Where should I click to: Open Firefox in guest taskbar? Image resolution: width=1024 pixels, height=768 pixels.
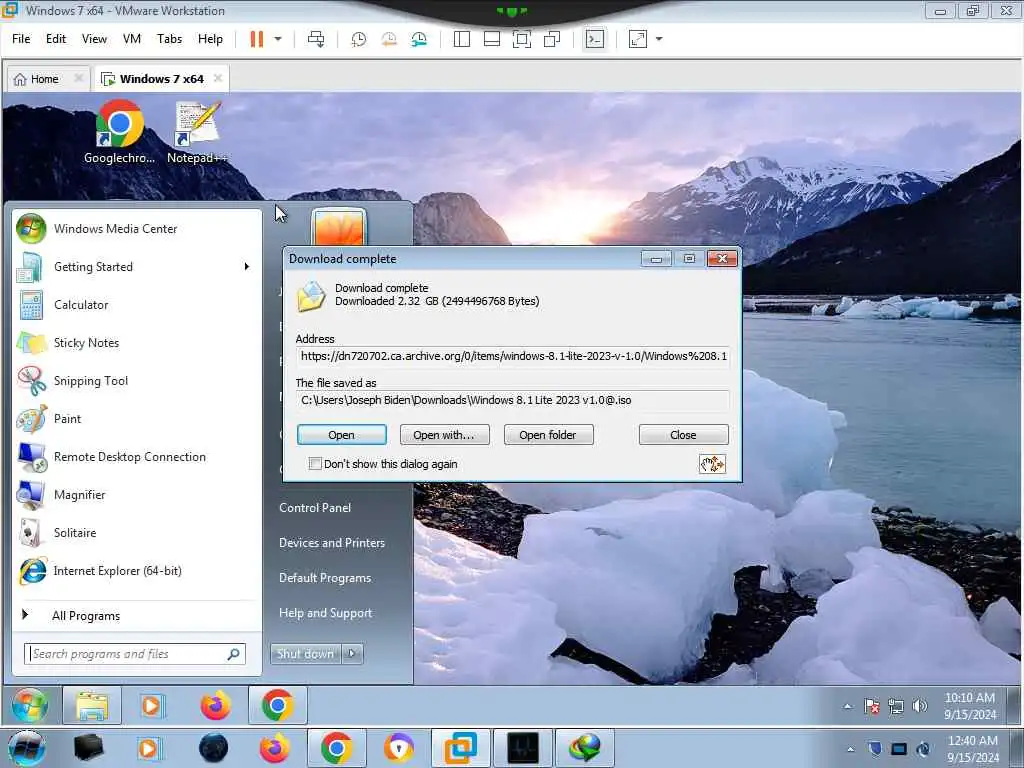click(216, 705)
